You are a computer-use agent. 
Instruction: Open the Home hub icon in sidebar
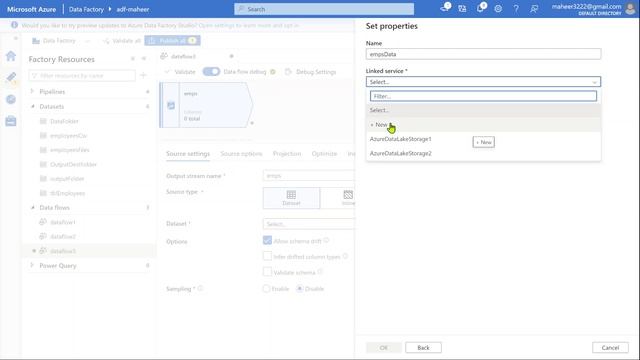tap(11, 56)
